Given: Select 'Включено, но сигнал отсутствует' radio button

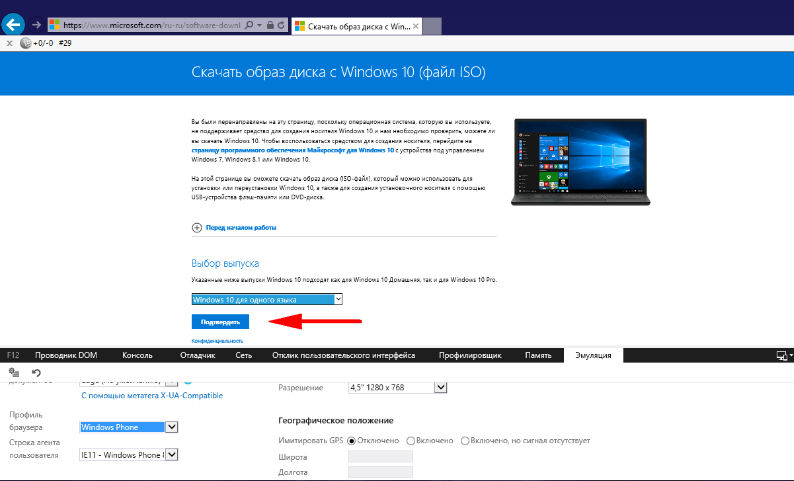Looking at the screenshot, I should click(x=465, y=441).
